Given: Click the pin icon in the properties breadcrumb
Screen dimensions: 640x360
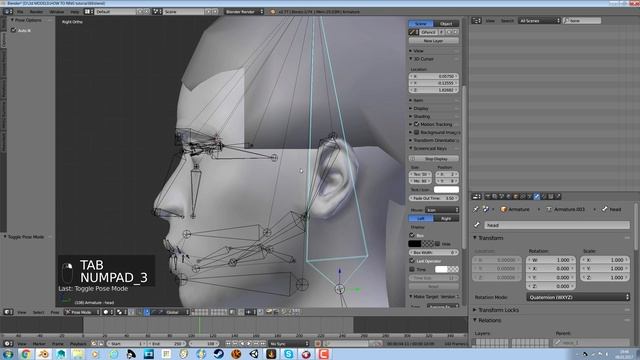Looking at the screenshot, I should click(x=476, y=209).
